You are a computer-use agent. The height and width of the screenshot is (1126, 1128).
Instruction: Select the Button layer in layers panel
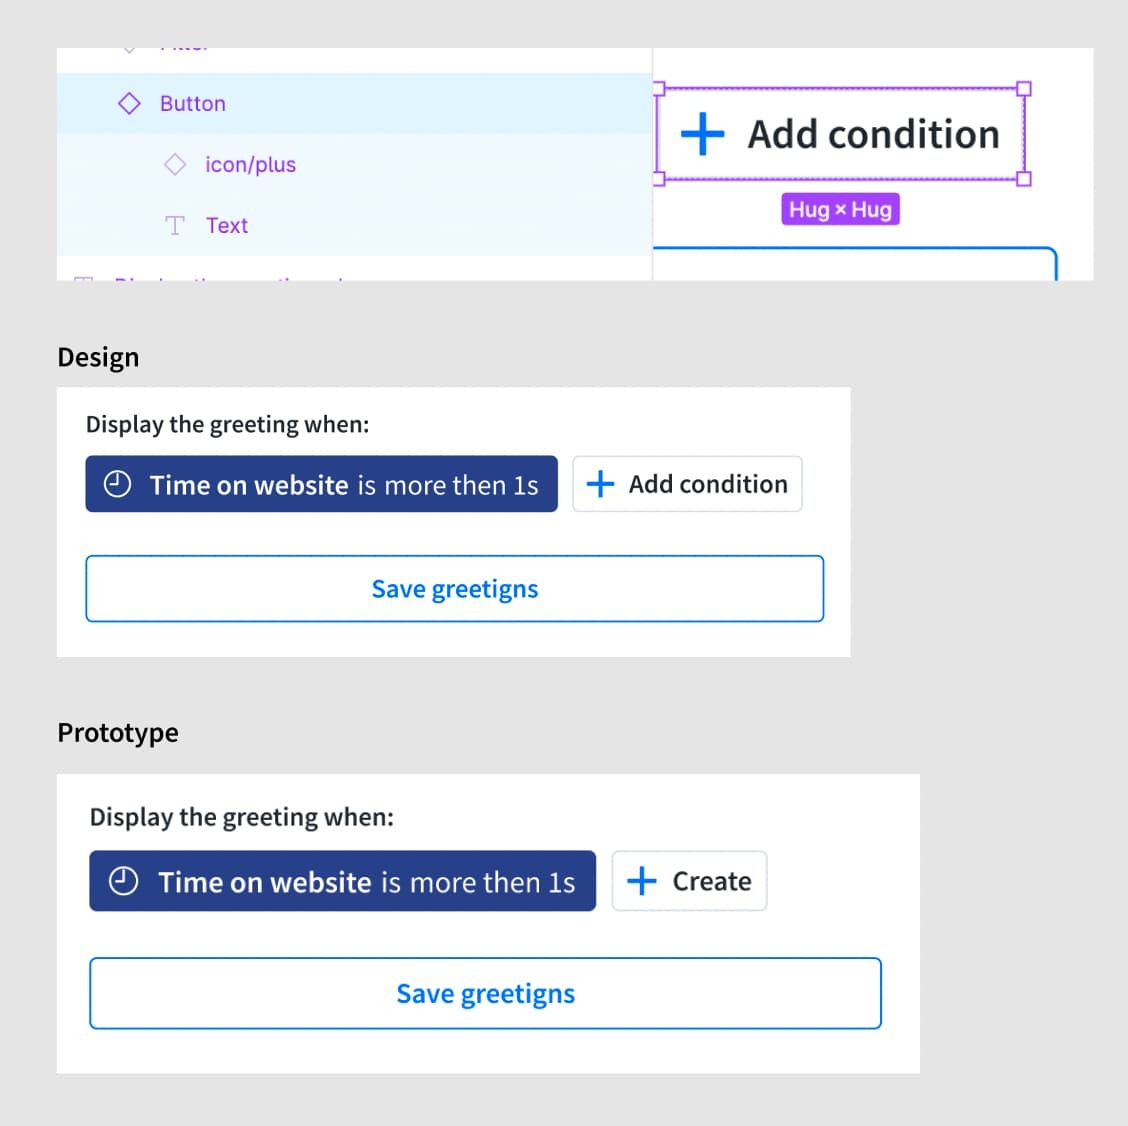pos(355,104)
